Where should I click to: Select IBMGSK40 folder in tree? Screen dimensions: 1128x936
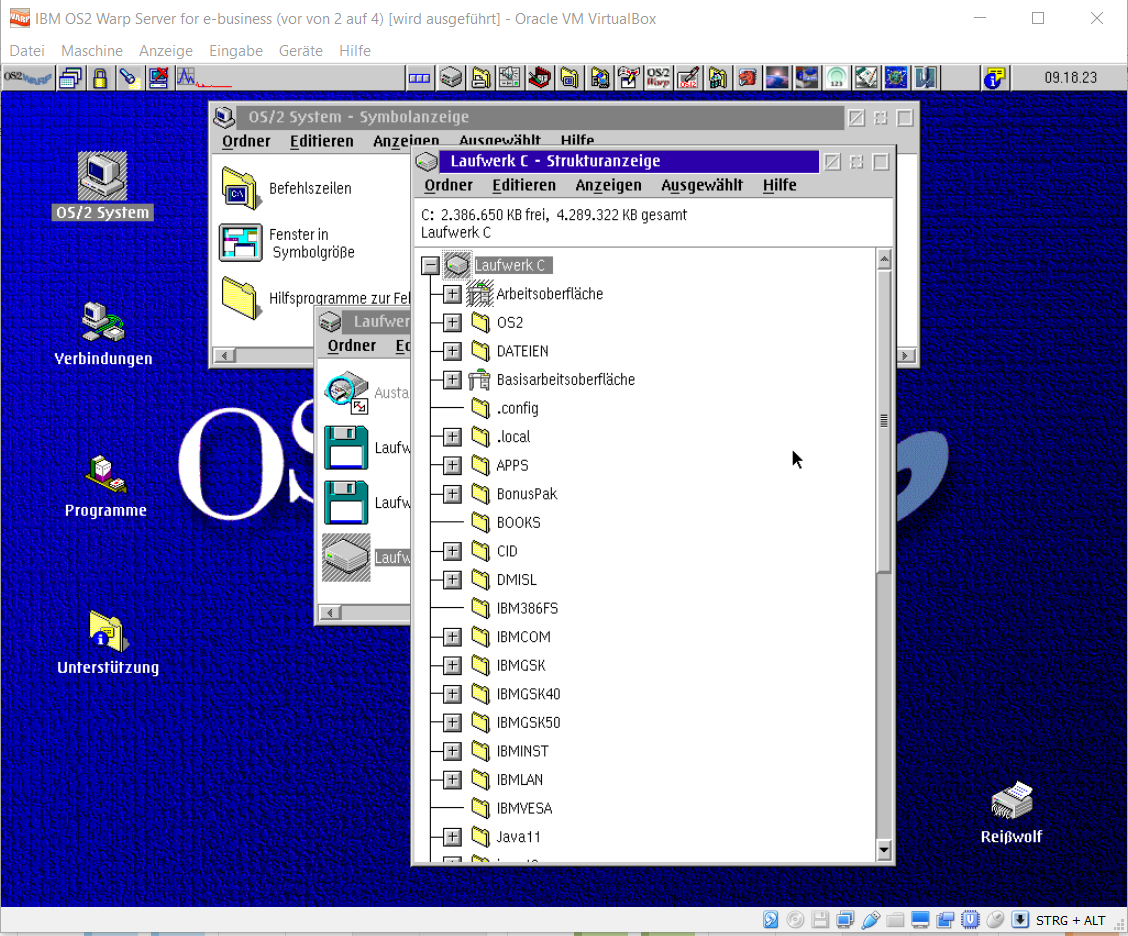click(x=516, y=694)
